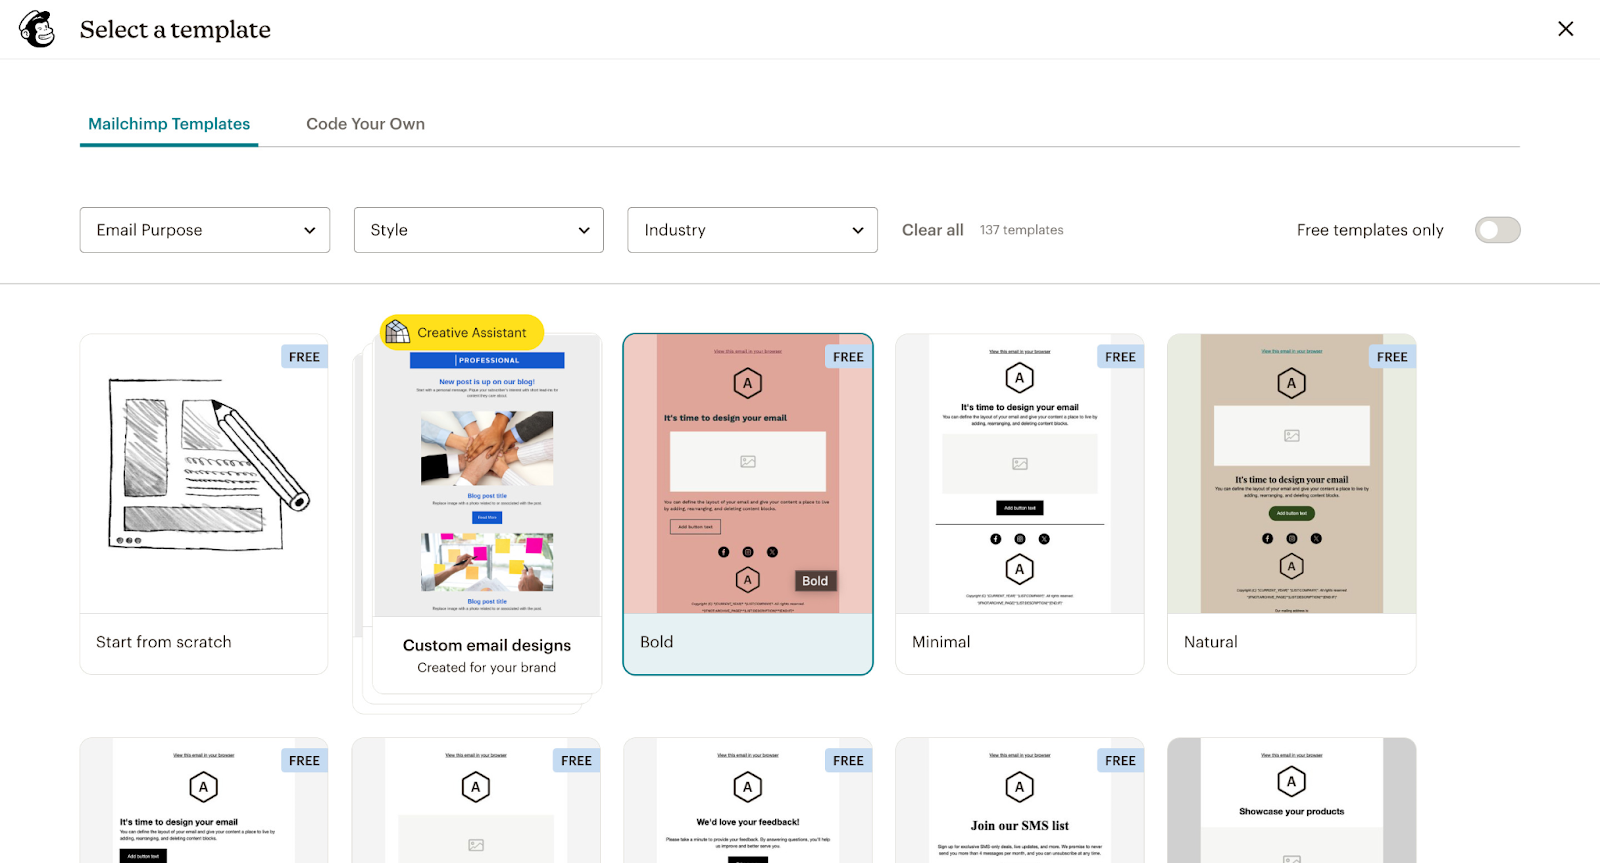1600x863 pixels.
Task: Click Custom email designs heading text
Action: tap(487, 645)
